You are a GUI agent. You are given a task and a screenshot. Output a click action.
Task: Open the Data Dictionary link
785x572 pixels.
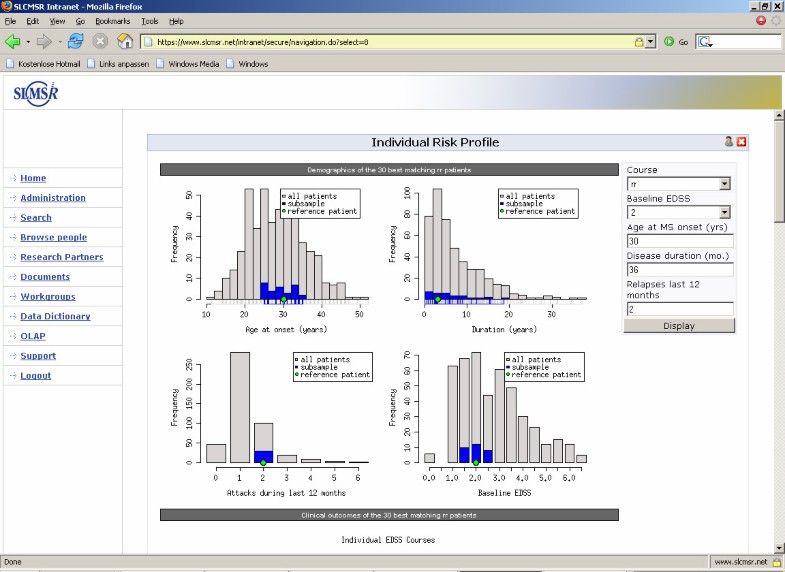(x=55, y=316)
